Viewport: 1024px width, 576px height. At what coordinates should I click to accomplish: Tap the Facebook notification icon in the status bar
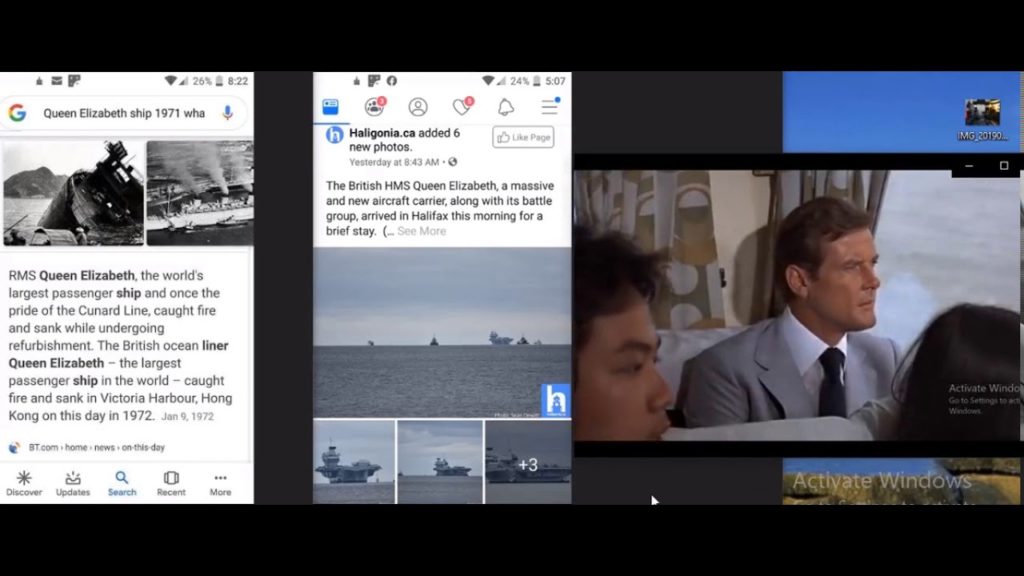point(392,81)
